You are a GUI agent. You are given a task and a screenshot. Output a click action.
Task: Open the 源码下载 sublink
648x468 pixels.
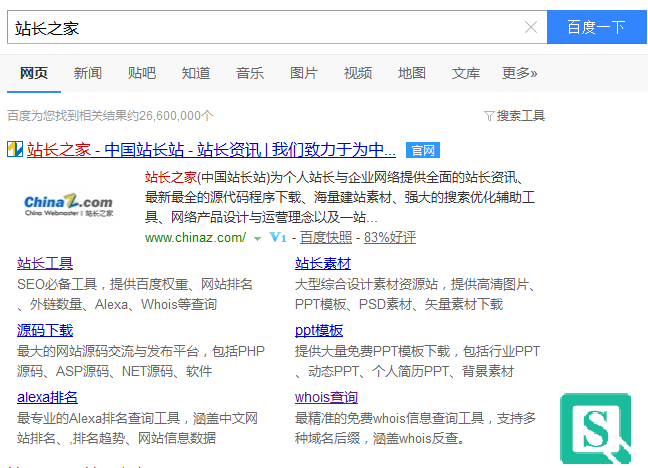(x=45, y=330)
